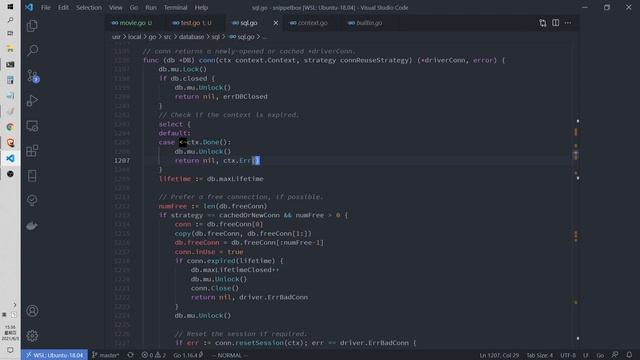Open the Docker view in activity bar
The width and height of the screenshot is (640, 360).
(32, 226)
